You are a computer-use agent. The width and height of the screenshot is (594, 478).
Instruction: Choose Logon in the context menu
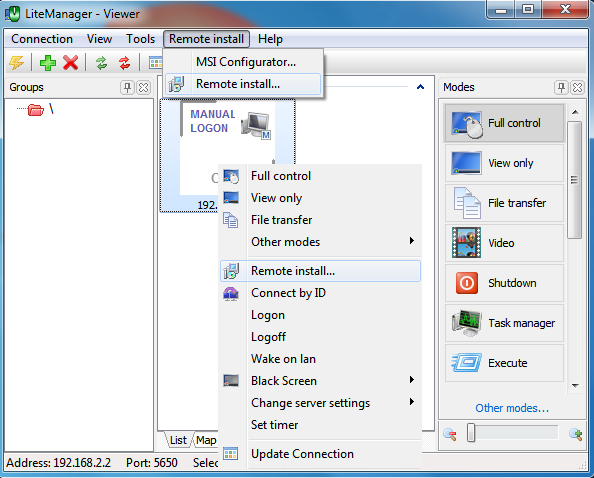pyautogui.click(x=320, y=315)
